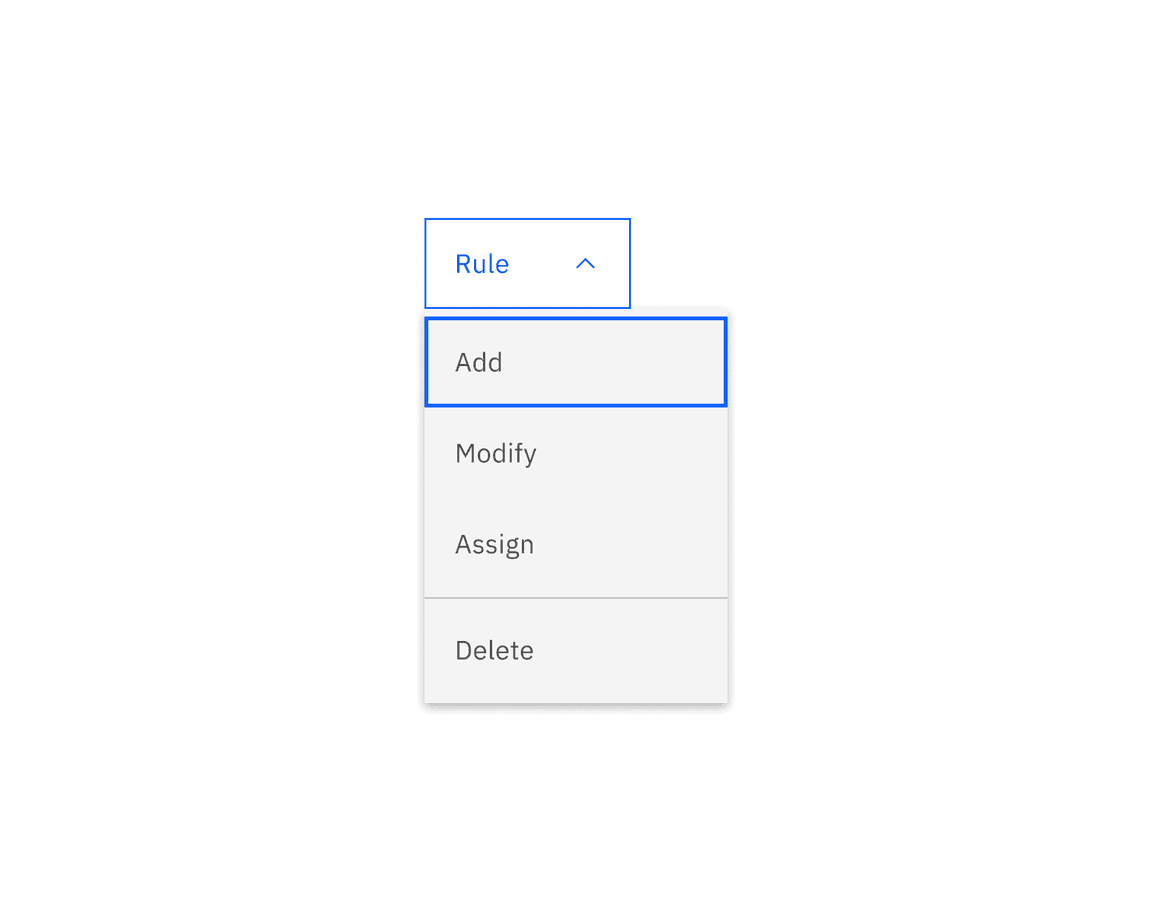
Task: Close the open dropdown using the Rule trigger
Action: [527, 263]
